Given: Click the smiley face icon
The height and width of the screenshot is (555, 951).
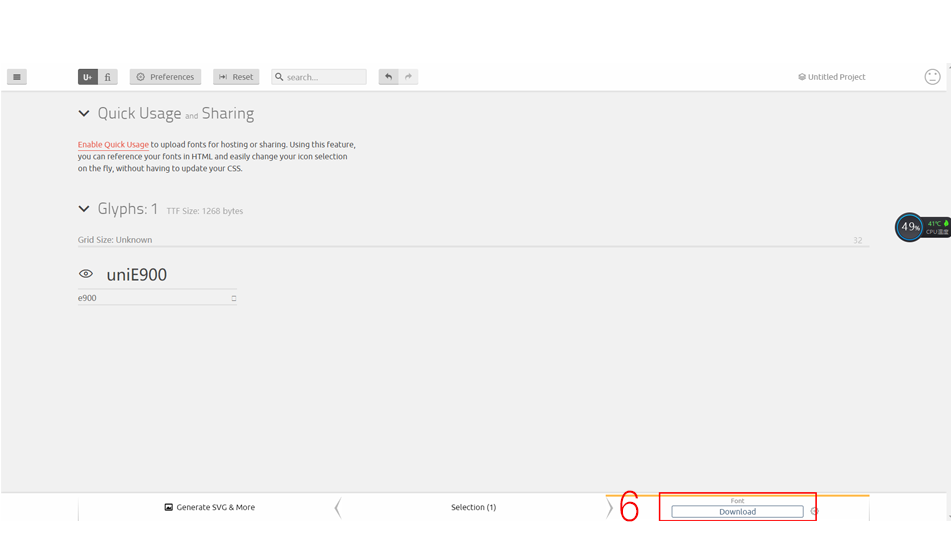Looking at the screenshot, I should [932, 77].
